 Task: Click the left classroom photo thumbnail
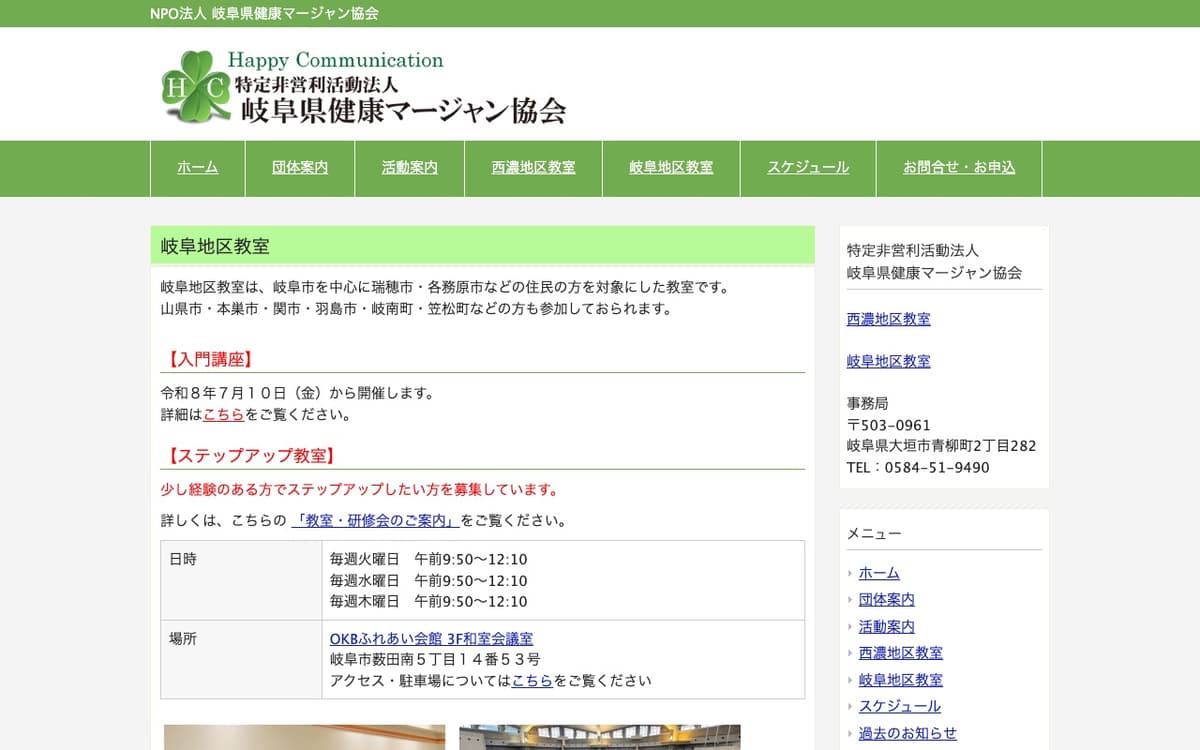pyautogui.click(x=304, y=737)
